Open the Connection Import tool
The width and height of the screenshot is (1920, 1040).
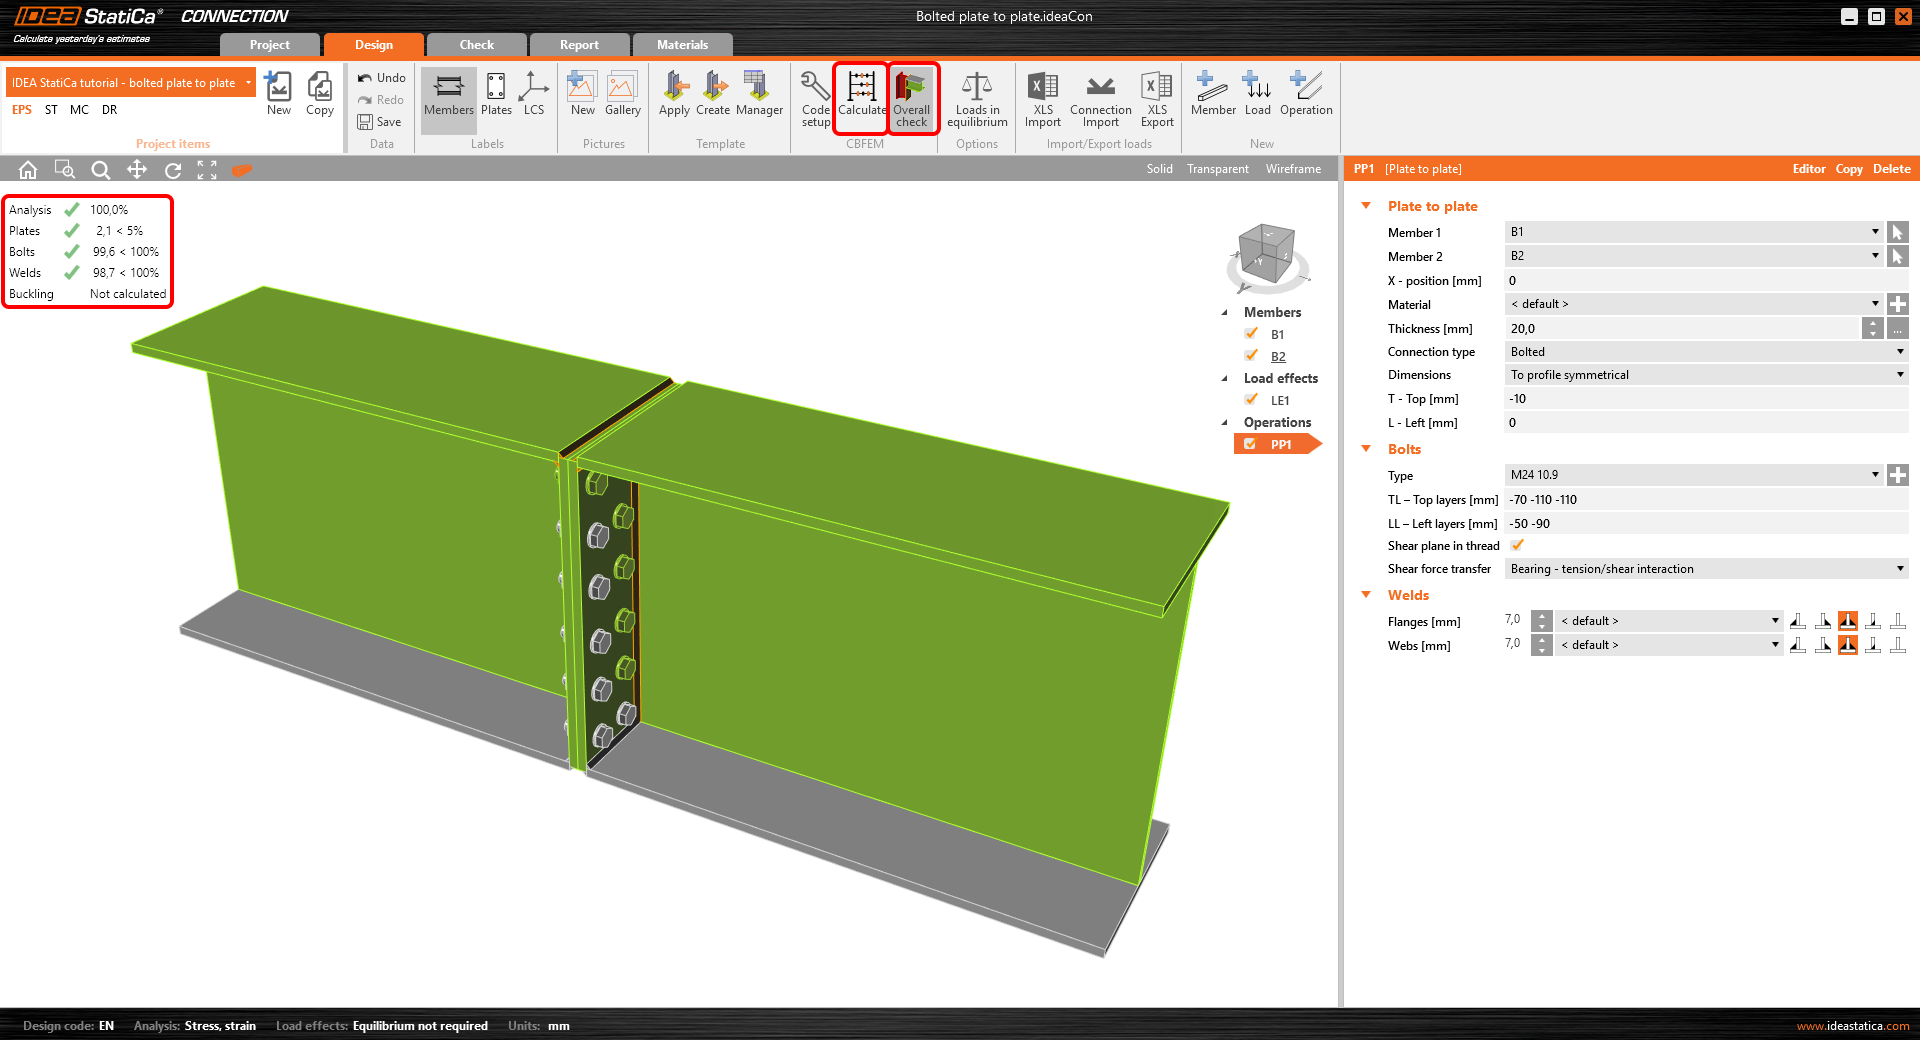coord(1099,97)
